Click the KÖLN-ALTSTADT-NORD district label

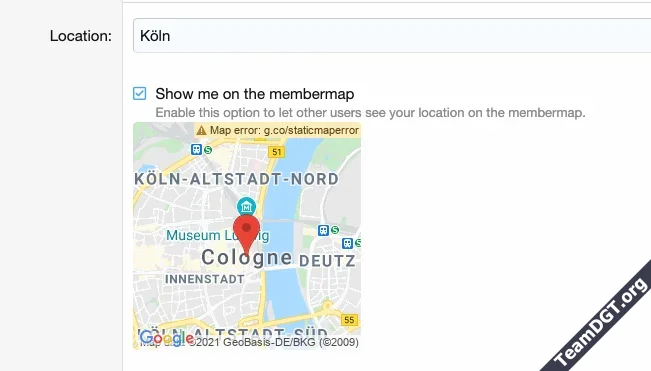click(237, 179)
